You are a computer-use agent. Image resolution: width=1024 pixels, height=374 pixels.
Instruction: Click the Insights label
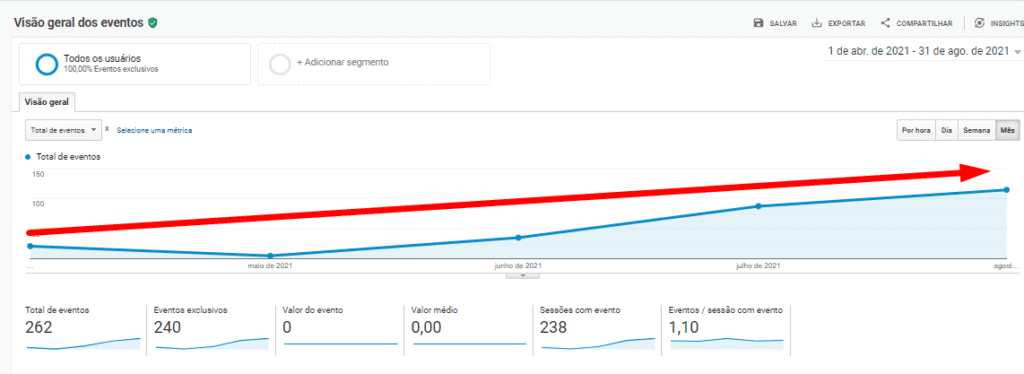coord(1007,23)
